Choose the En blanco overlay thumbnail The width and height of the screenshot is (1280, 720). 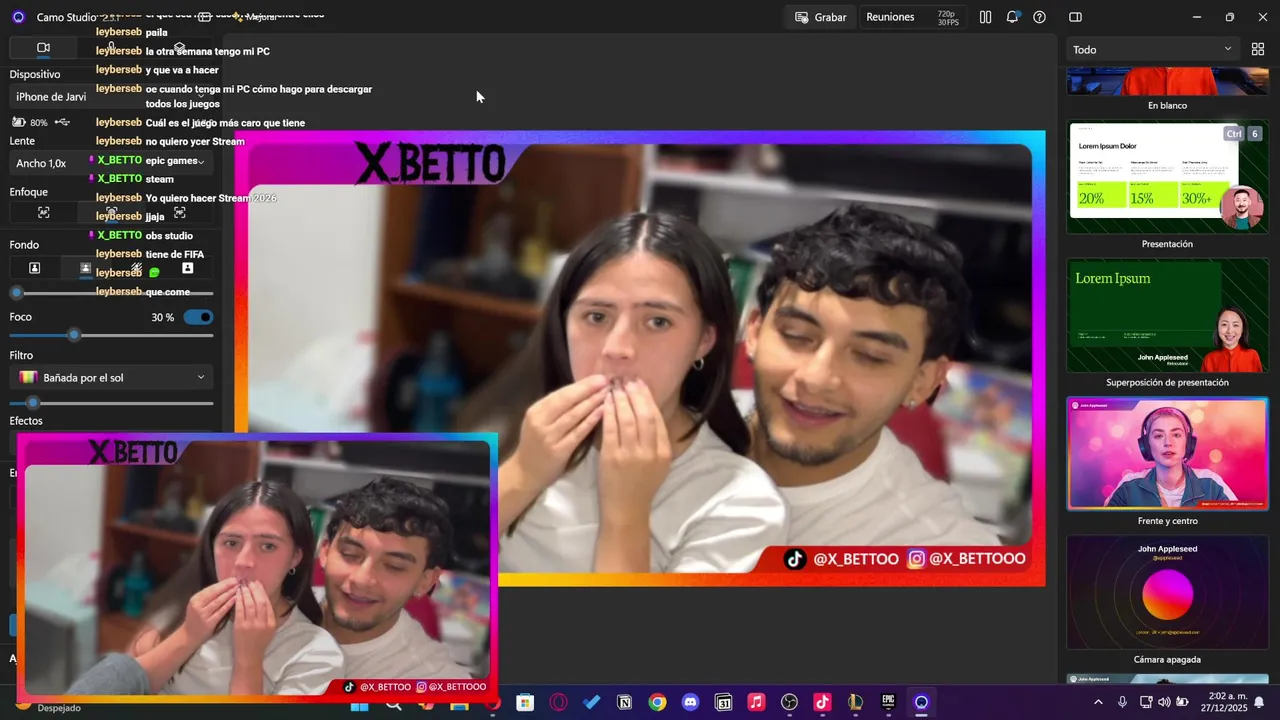(x=1167, y=81)
